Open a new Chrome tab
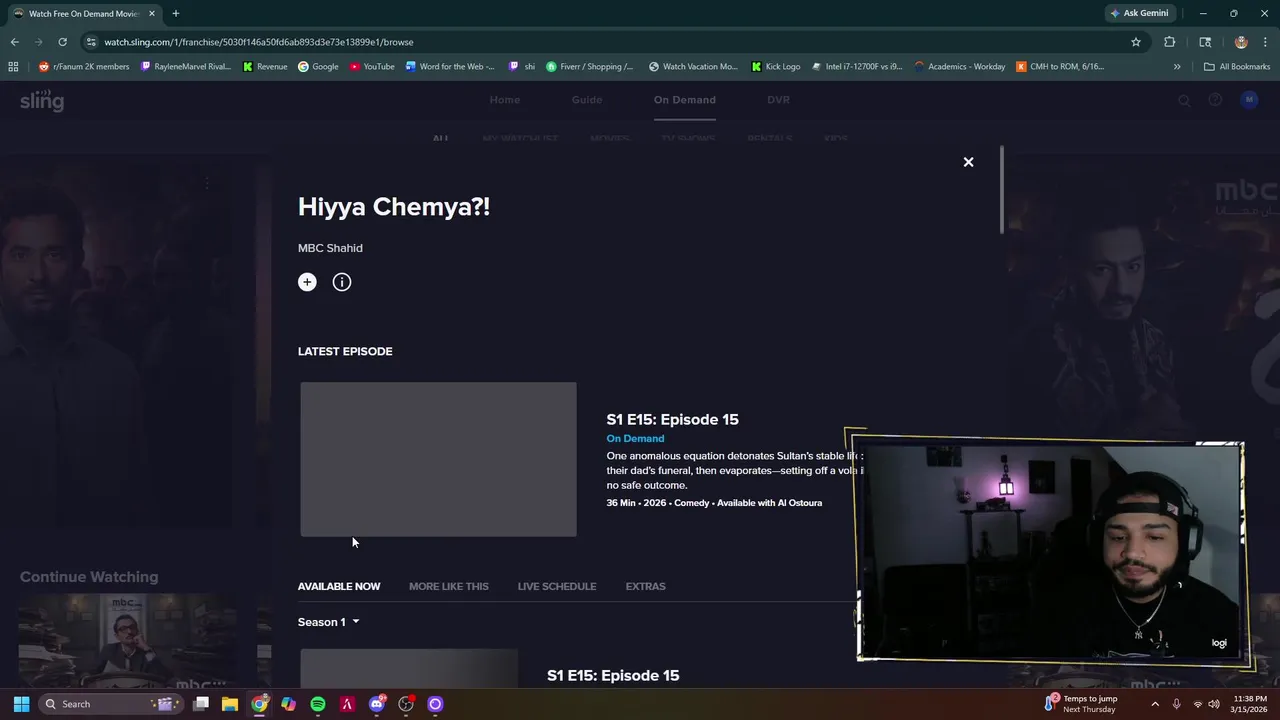Screen dimensions: 1280x720 pos(175,13)
